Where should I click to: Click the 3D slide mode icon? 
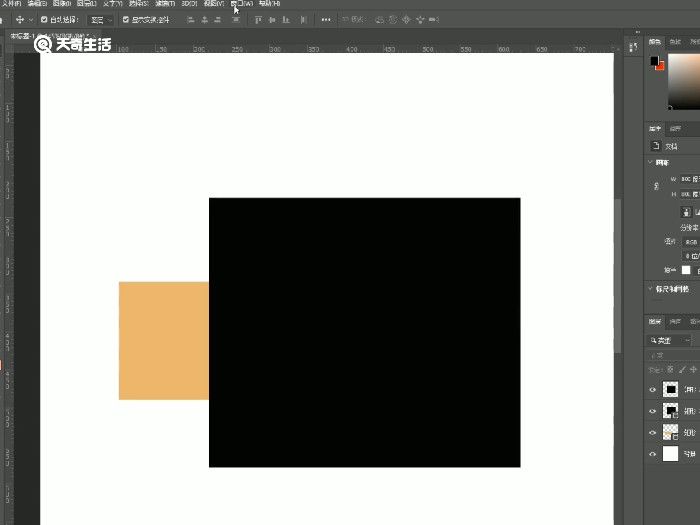(x=420, y=20)
